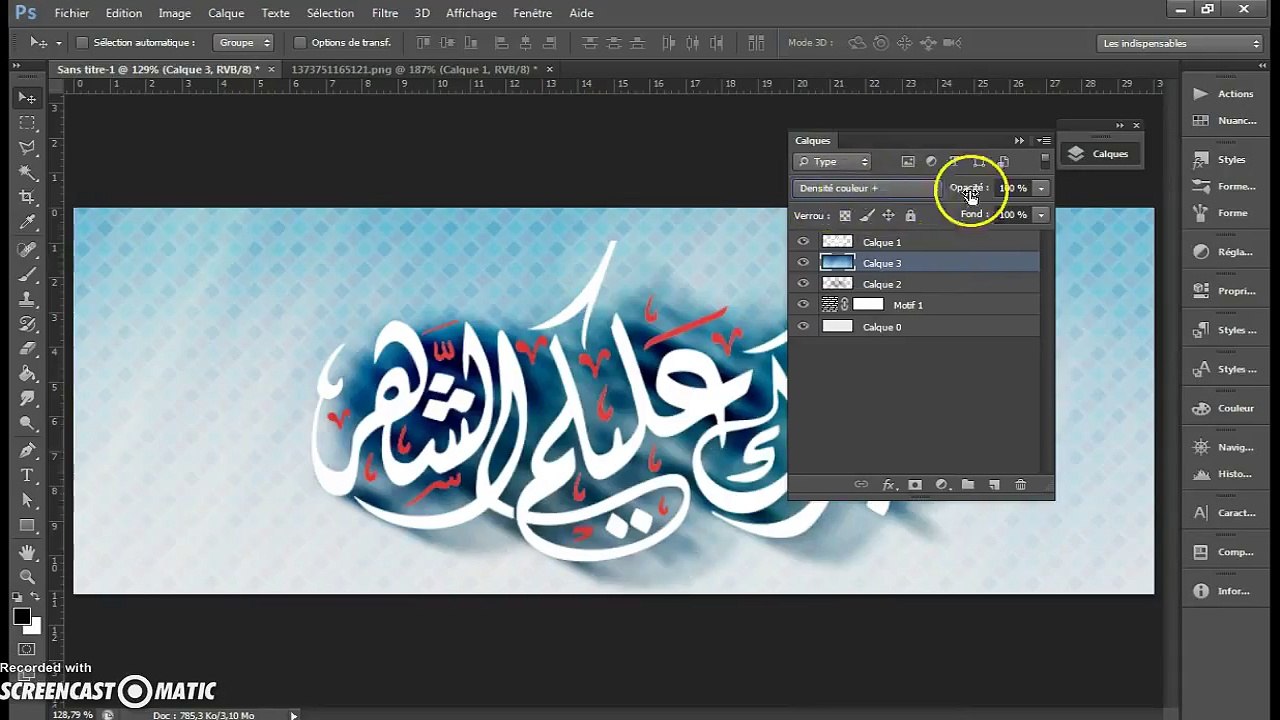This screenshot has height=720, width=1280.
Task: Select the Healing Brush tool
Action: click(27, 249)
